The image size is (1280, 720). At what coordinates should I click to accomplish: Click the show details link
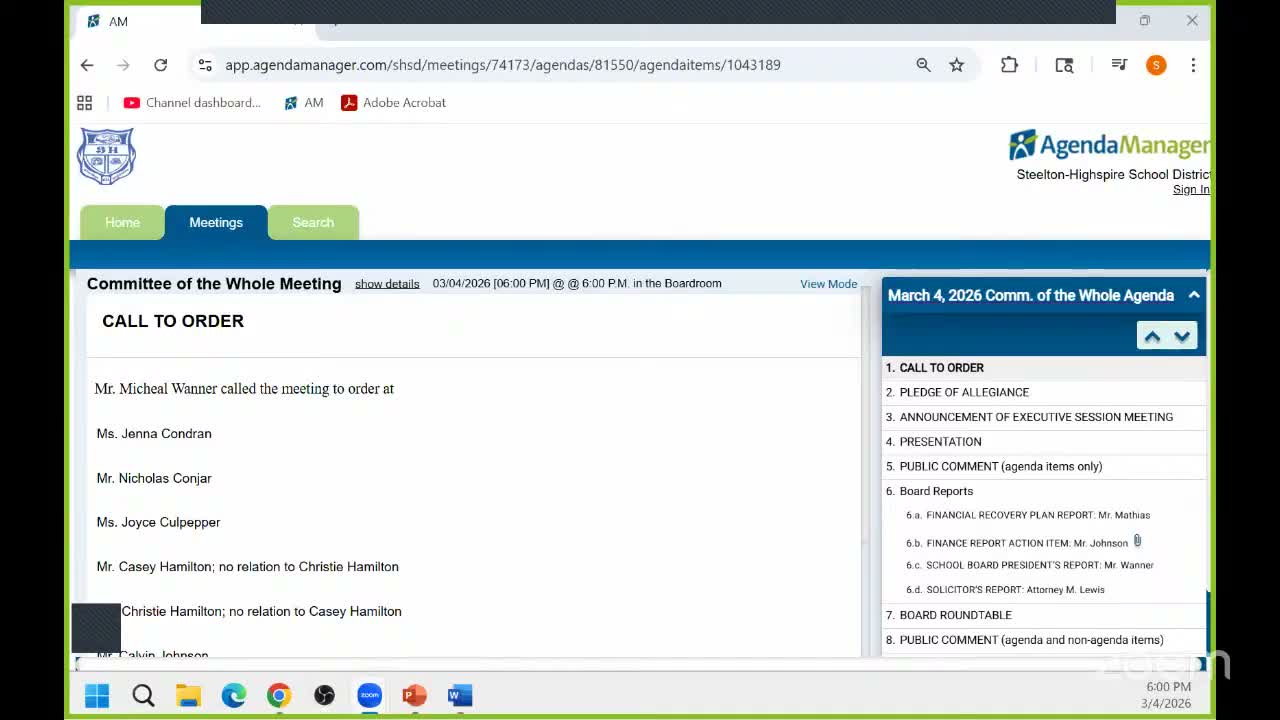click(x=387, y=284)
